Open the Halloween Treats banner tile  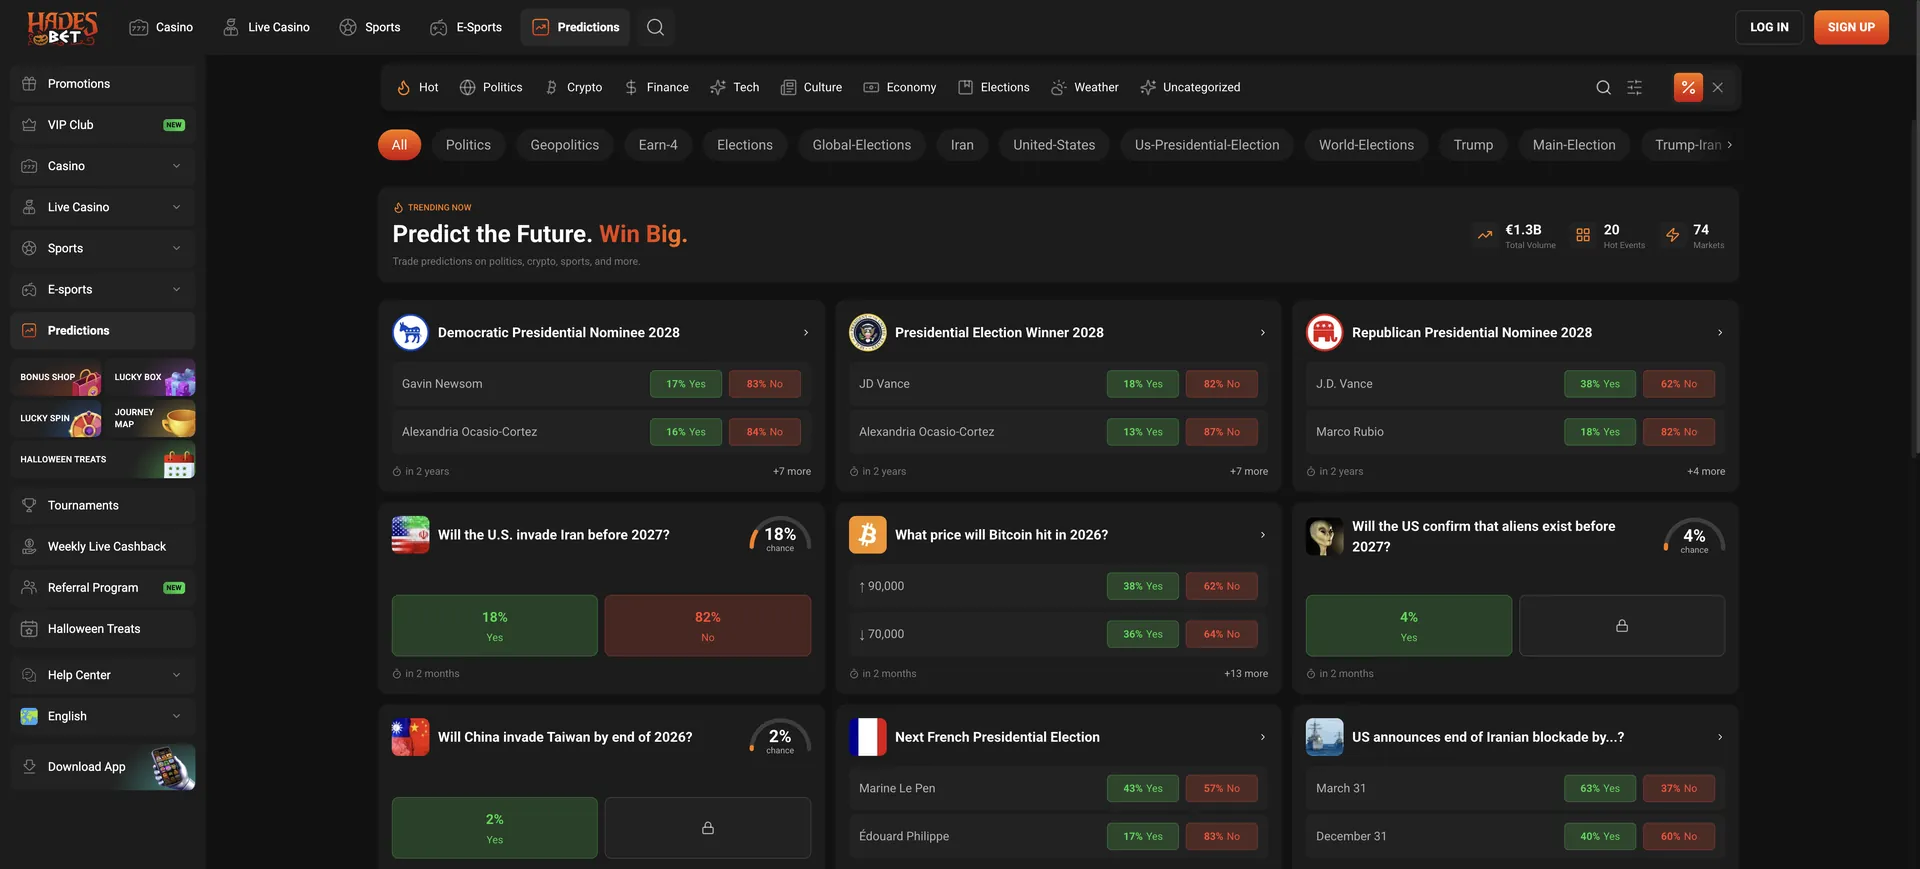[103, 460]
